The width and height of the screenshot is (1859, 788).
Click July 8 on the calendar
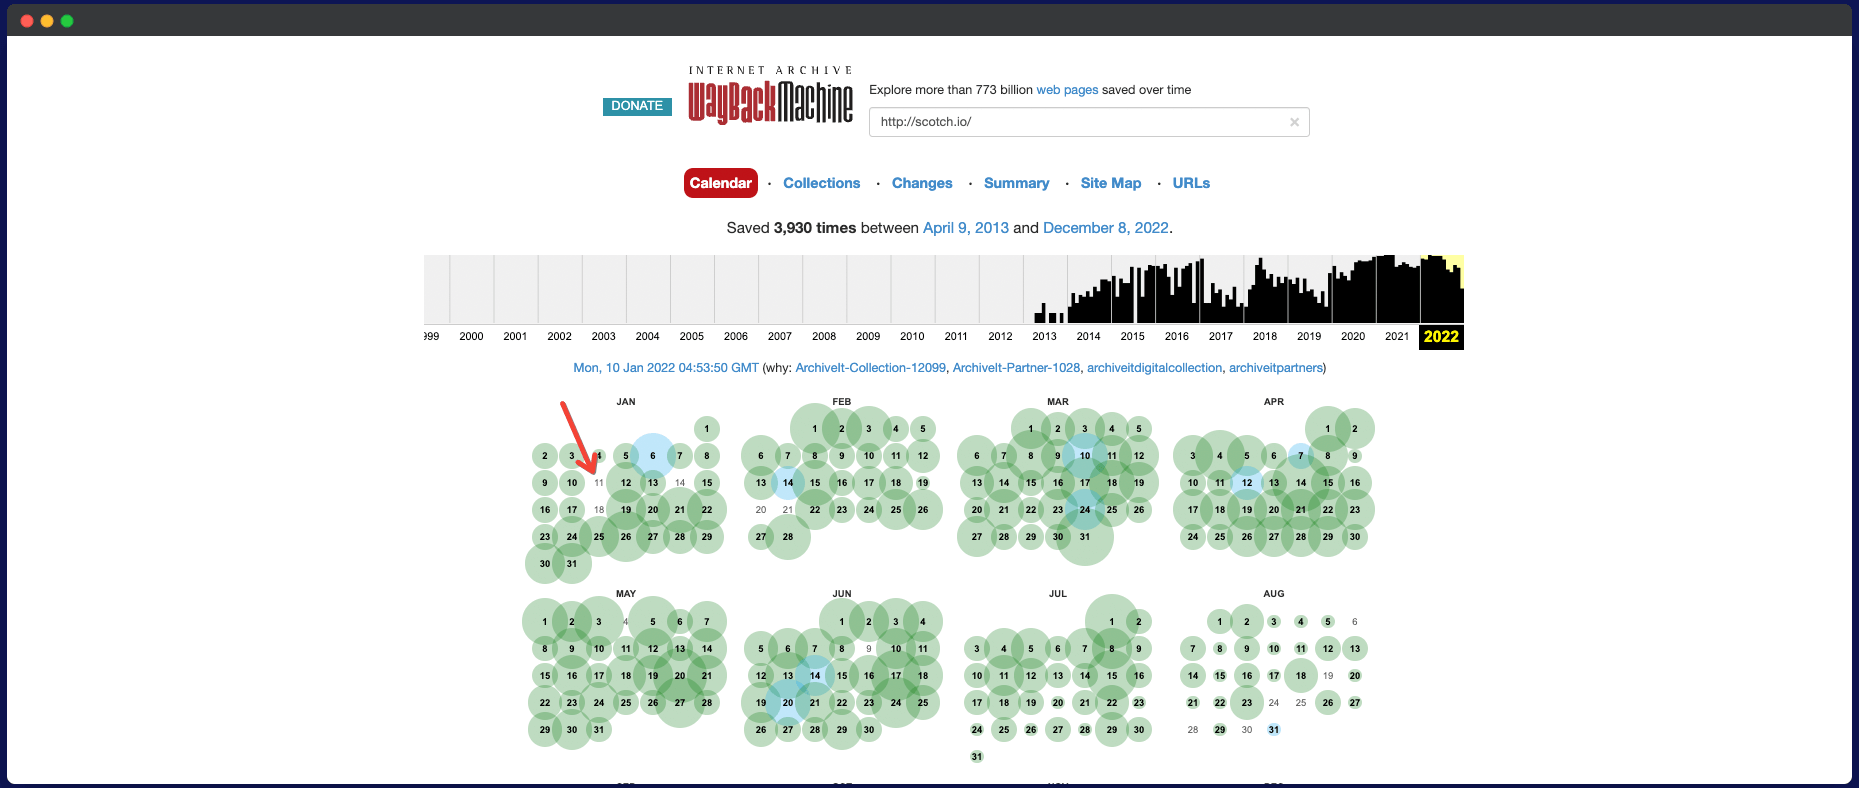point(1112,649)
